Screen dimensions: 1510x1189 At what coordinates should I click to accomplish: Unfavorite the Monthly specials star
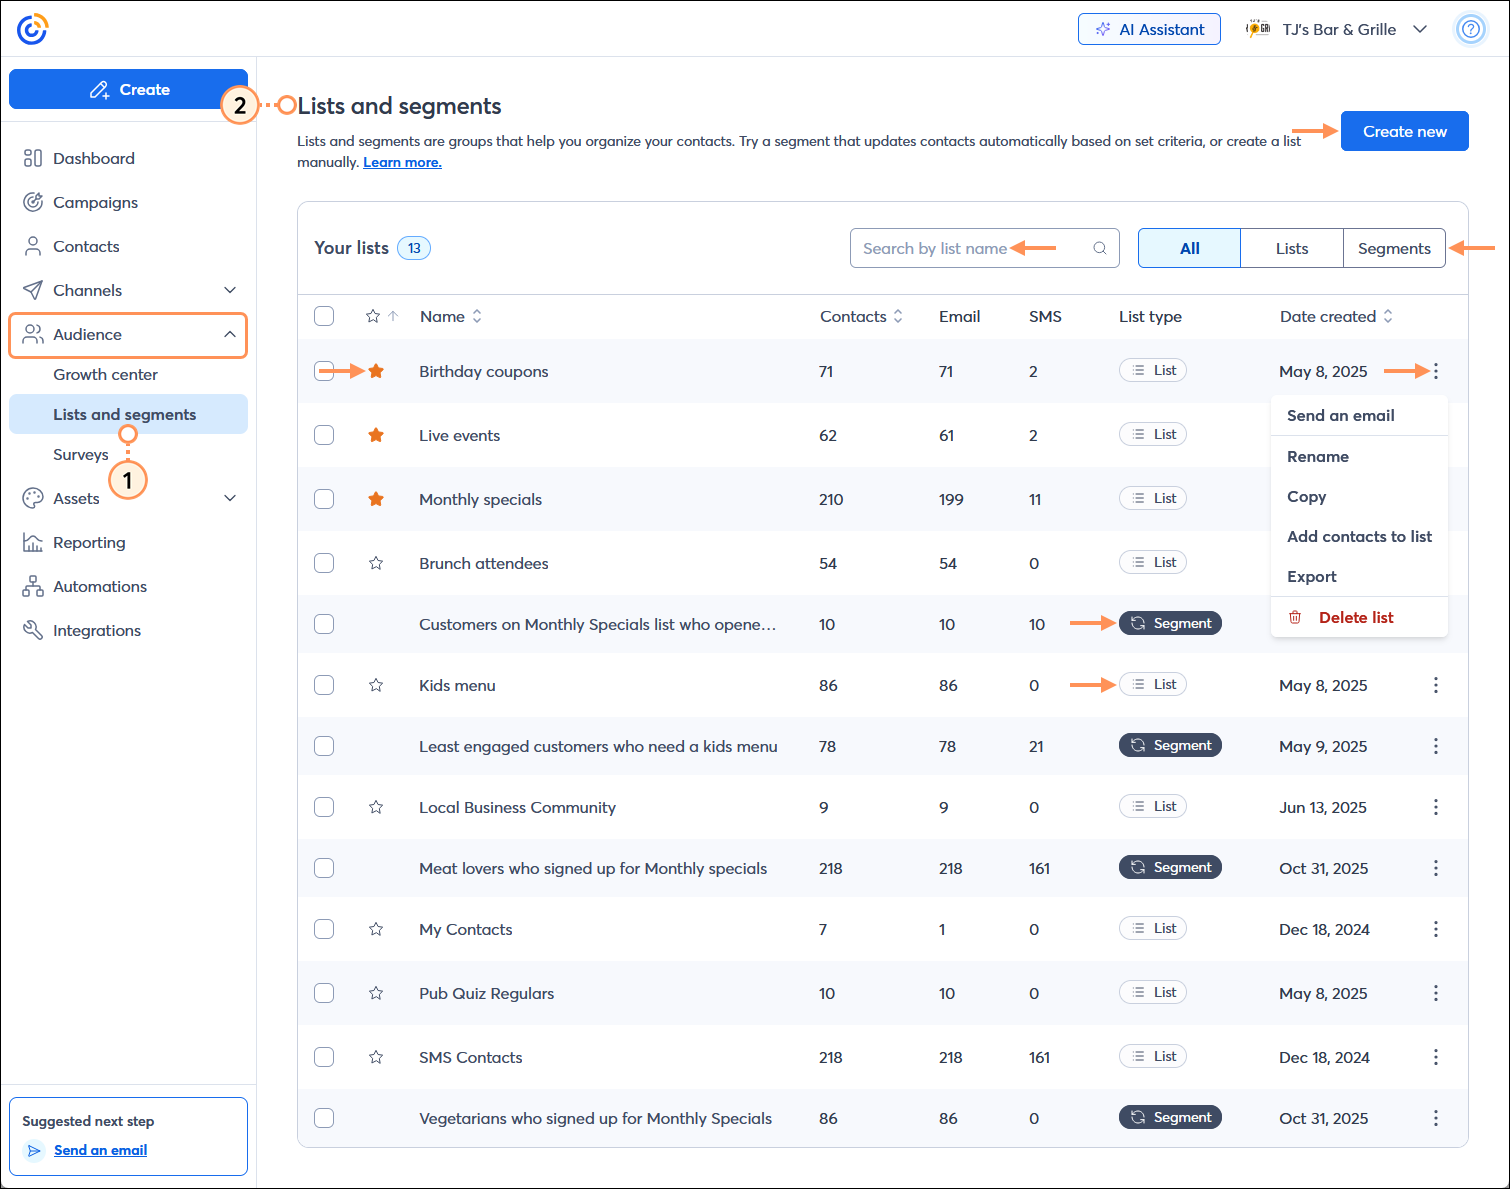pyautogui.click(x=376, y=499)
